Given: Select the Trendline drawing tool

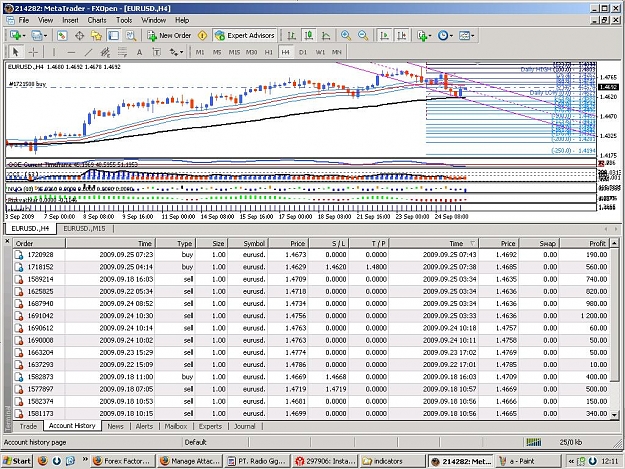Looking at the screenshot, I should 88,52.
